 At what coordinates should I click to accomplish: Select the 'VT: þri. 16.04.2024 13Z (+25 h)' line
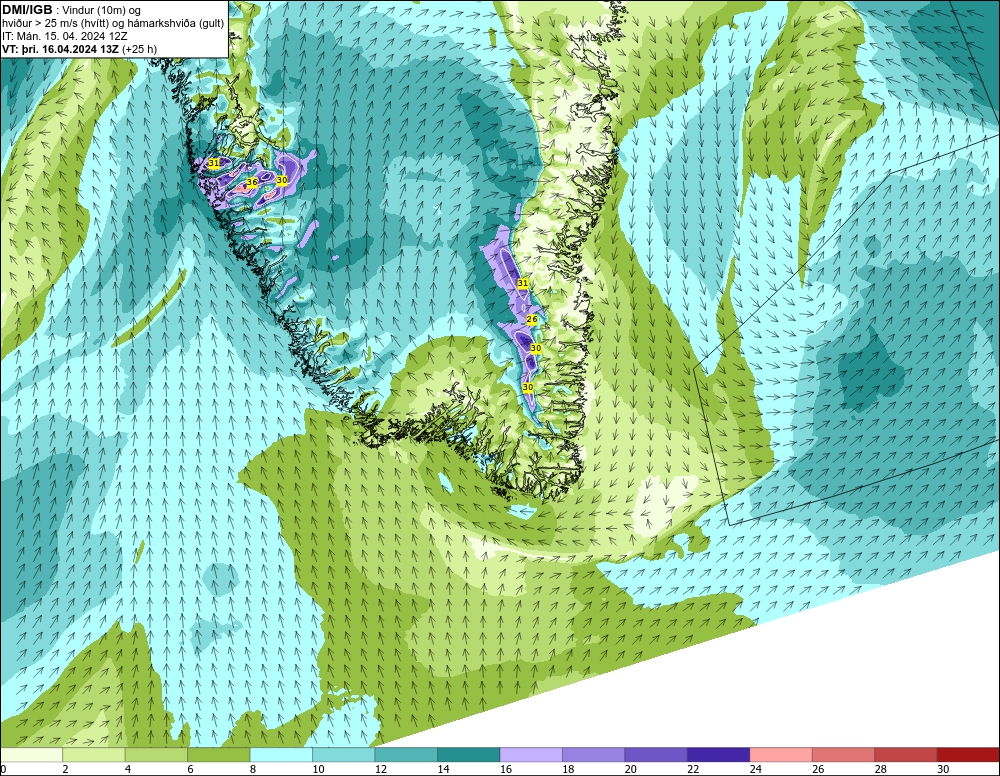[x=79, y=49]
